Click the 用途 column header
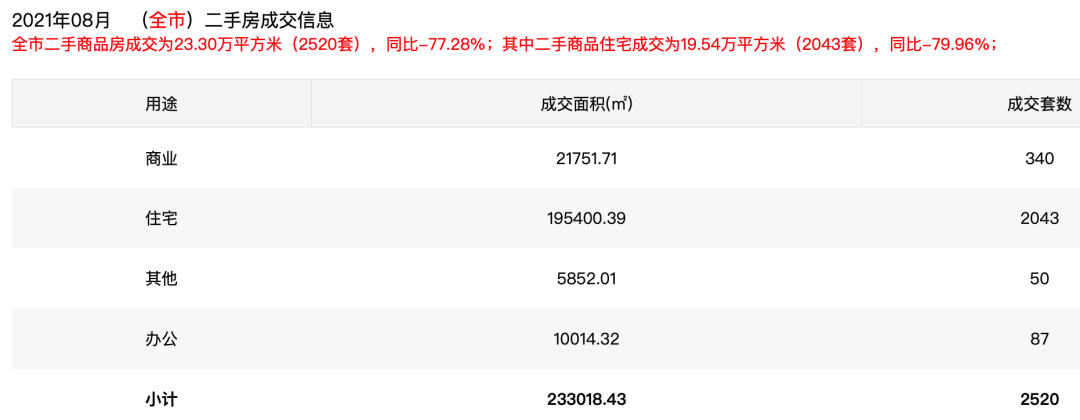1080x420 pixels. point(161,104)
